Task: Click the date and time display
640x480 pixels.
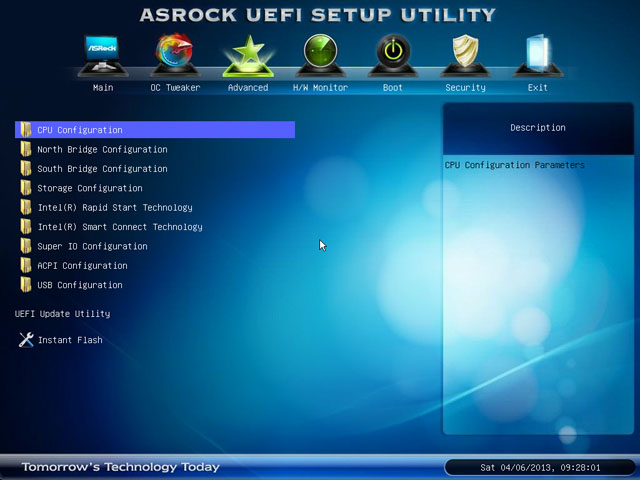Action: tap(540, 467)
